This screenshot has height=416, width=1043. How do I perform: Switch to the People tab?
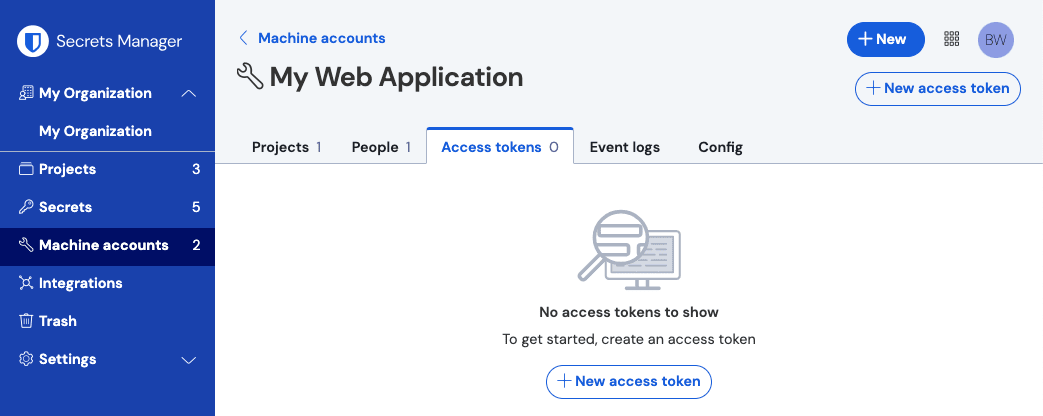point(381,147)
